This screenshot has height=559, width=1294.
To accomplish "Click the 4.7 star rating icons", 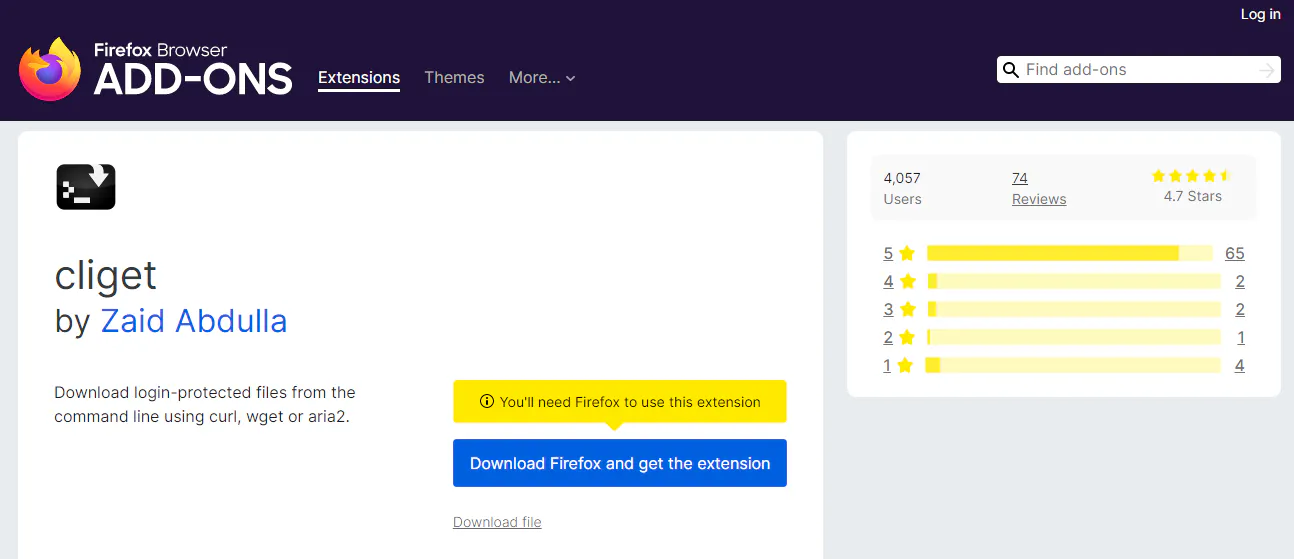I will coord(1192,176).
